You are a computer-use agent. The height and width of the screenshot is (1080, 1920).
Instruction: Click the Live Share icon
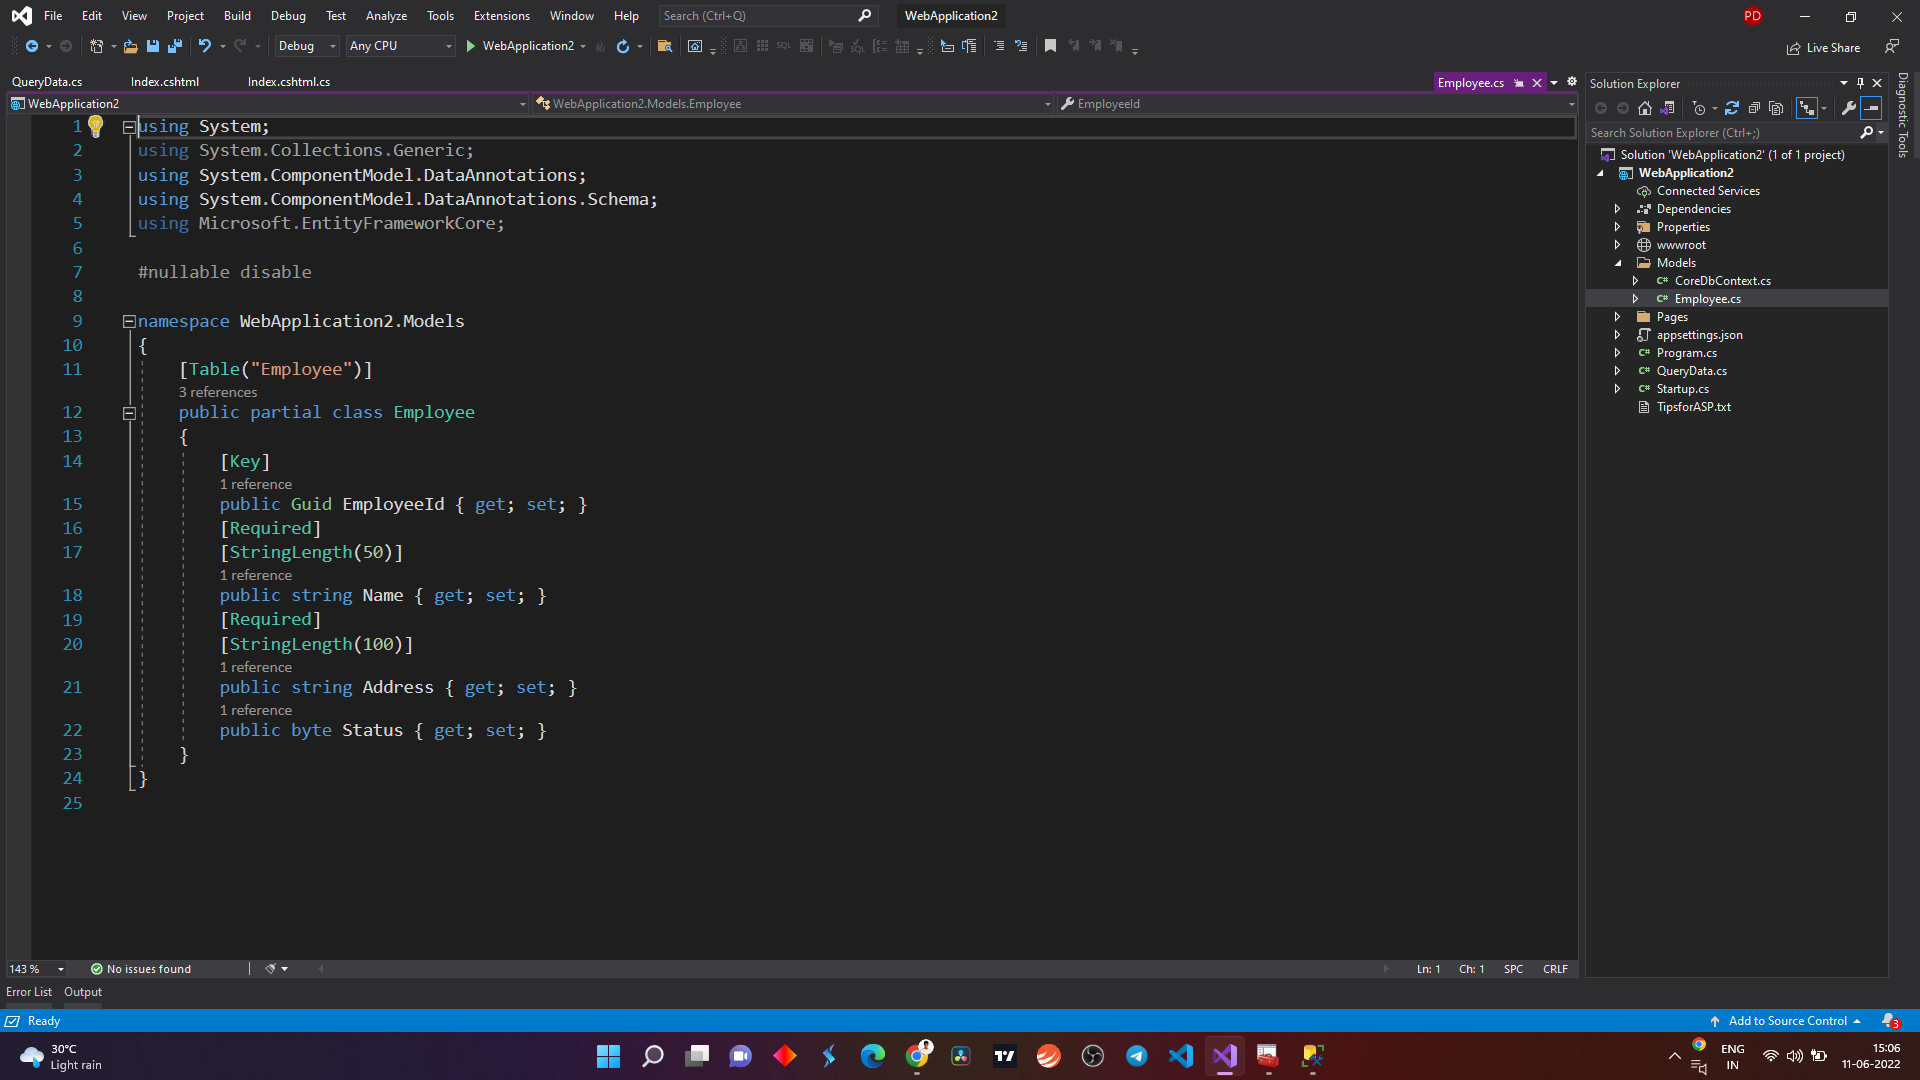pos(1793,48)
